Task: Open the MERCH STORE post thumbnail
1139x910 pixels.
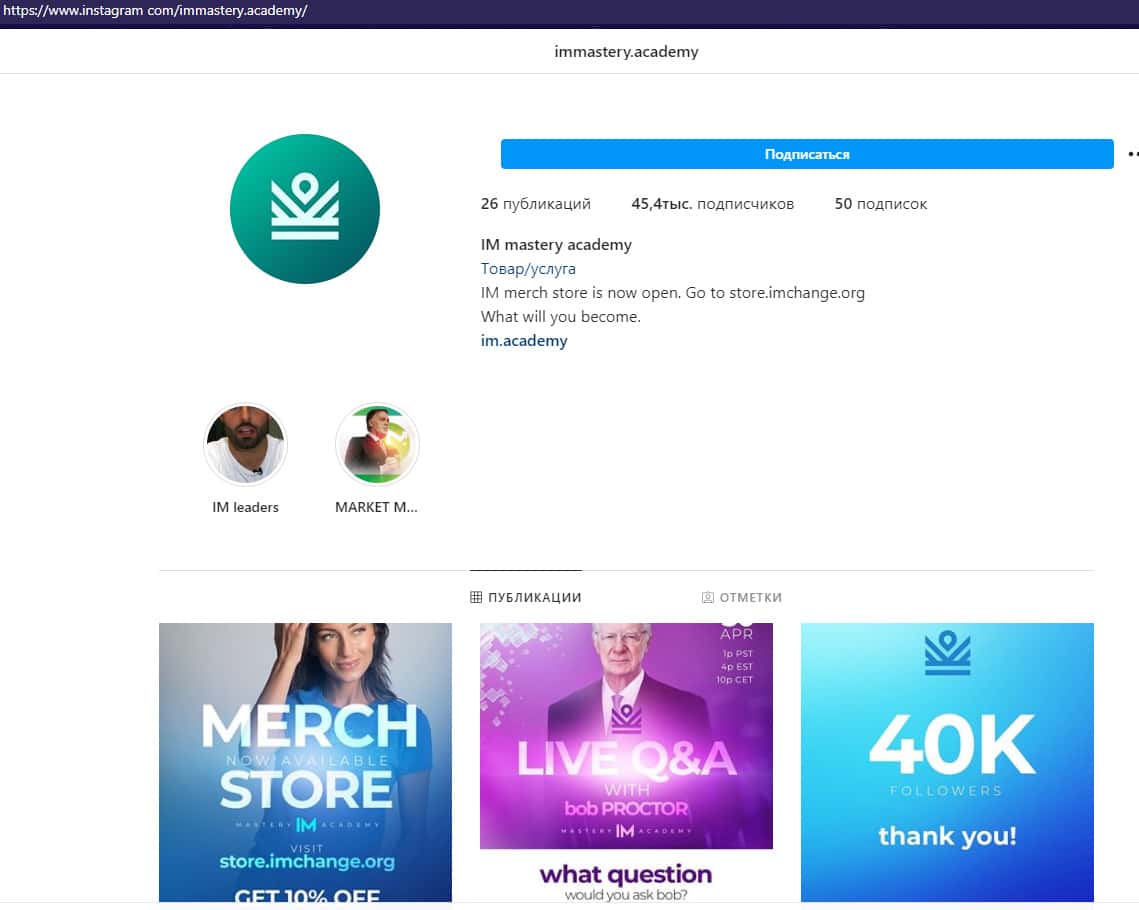Action: pos(305,762)
